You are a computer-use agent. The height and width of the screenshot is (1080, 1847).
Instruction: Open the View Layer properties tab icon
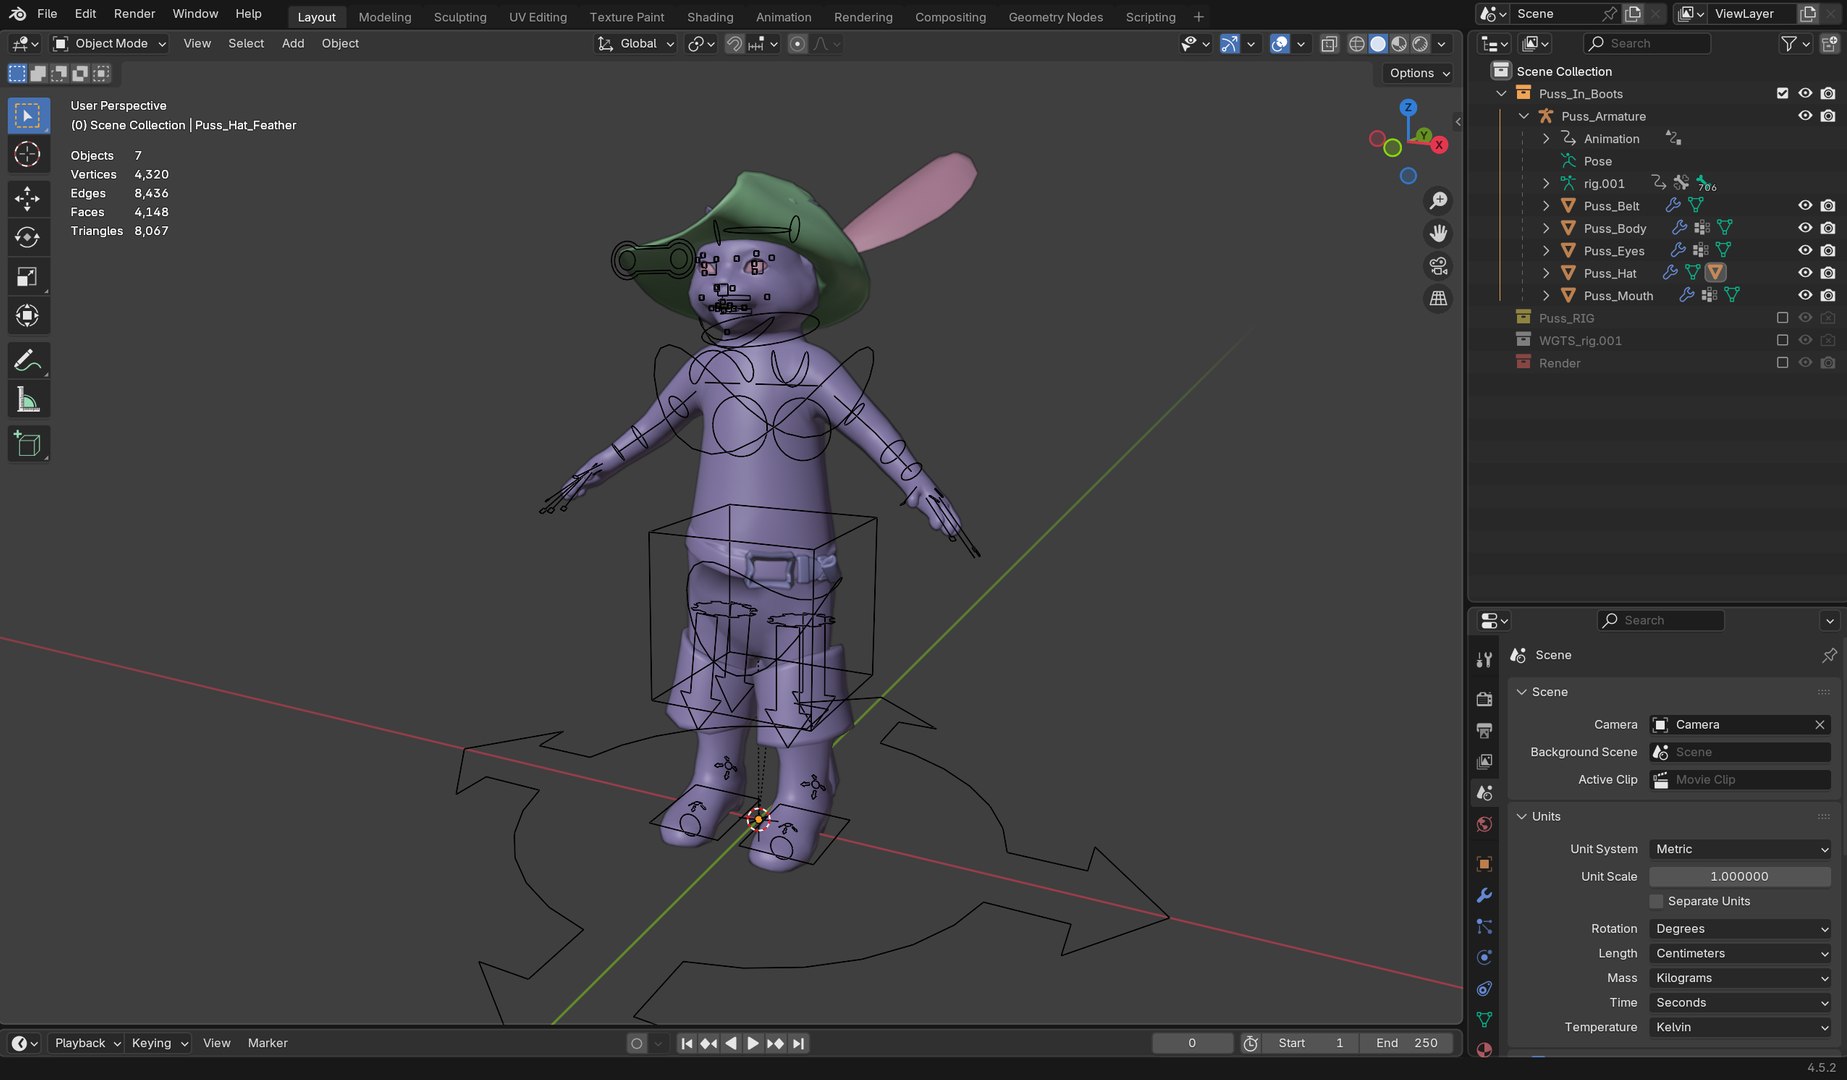1484,762
